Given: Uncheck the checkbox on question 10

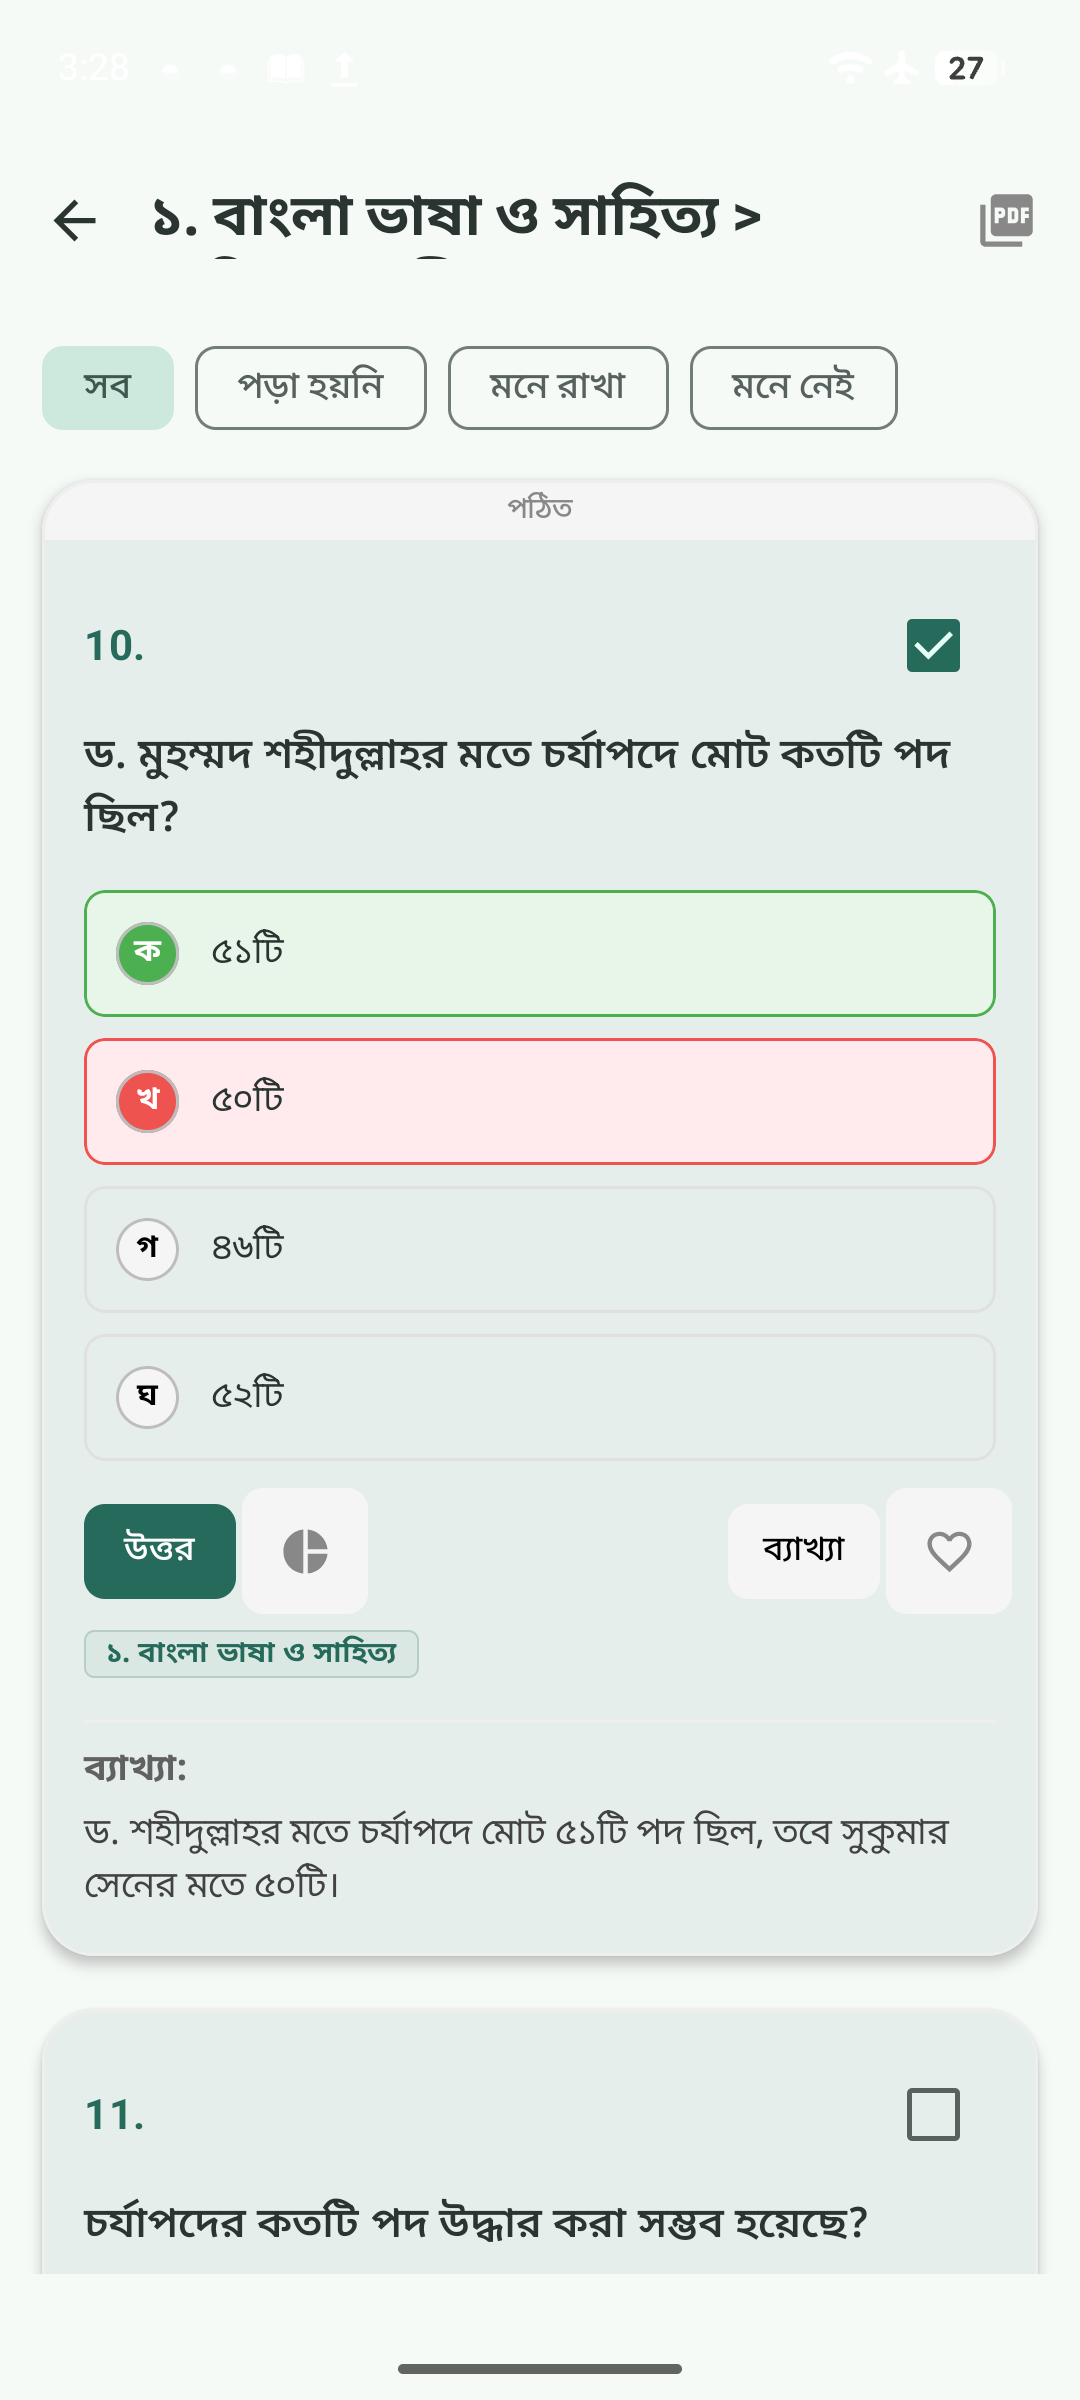Looking at the screenshot, I should (x=932, y=645).
